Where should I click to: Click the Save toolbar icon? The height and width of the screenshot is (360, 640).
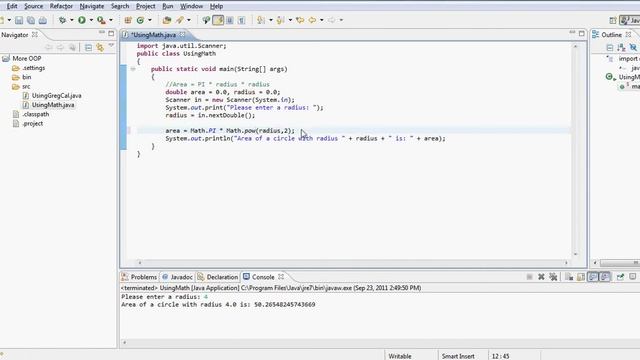pos(19,20)
